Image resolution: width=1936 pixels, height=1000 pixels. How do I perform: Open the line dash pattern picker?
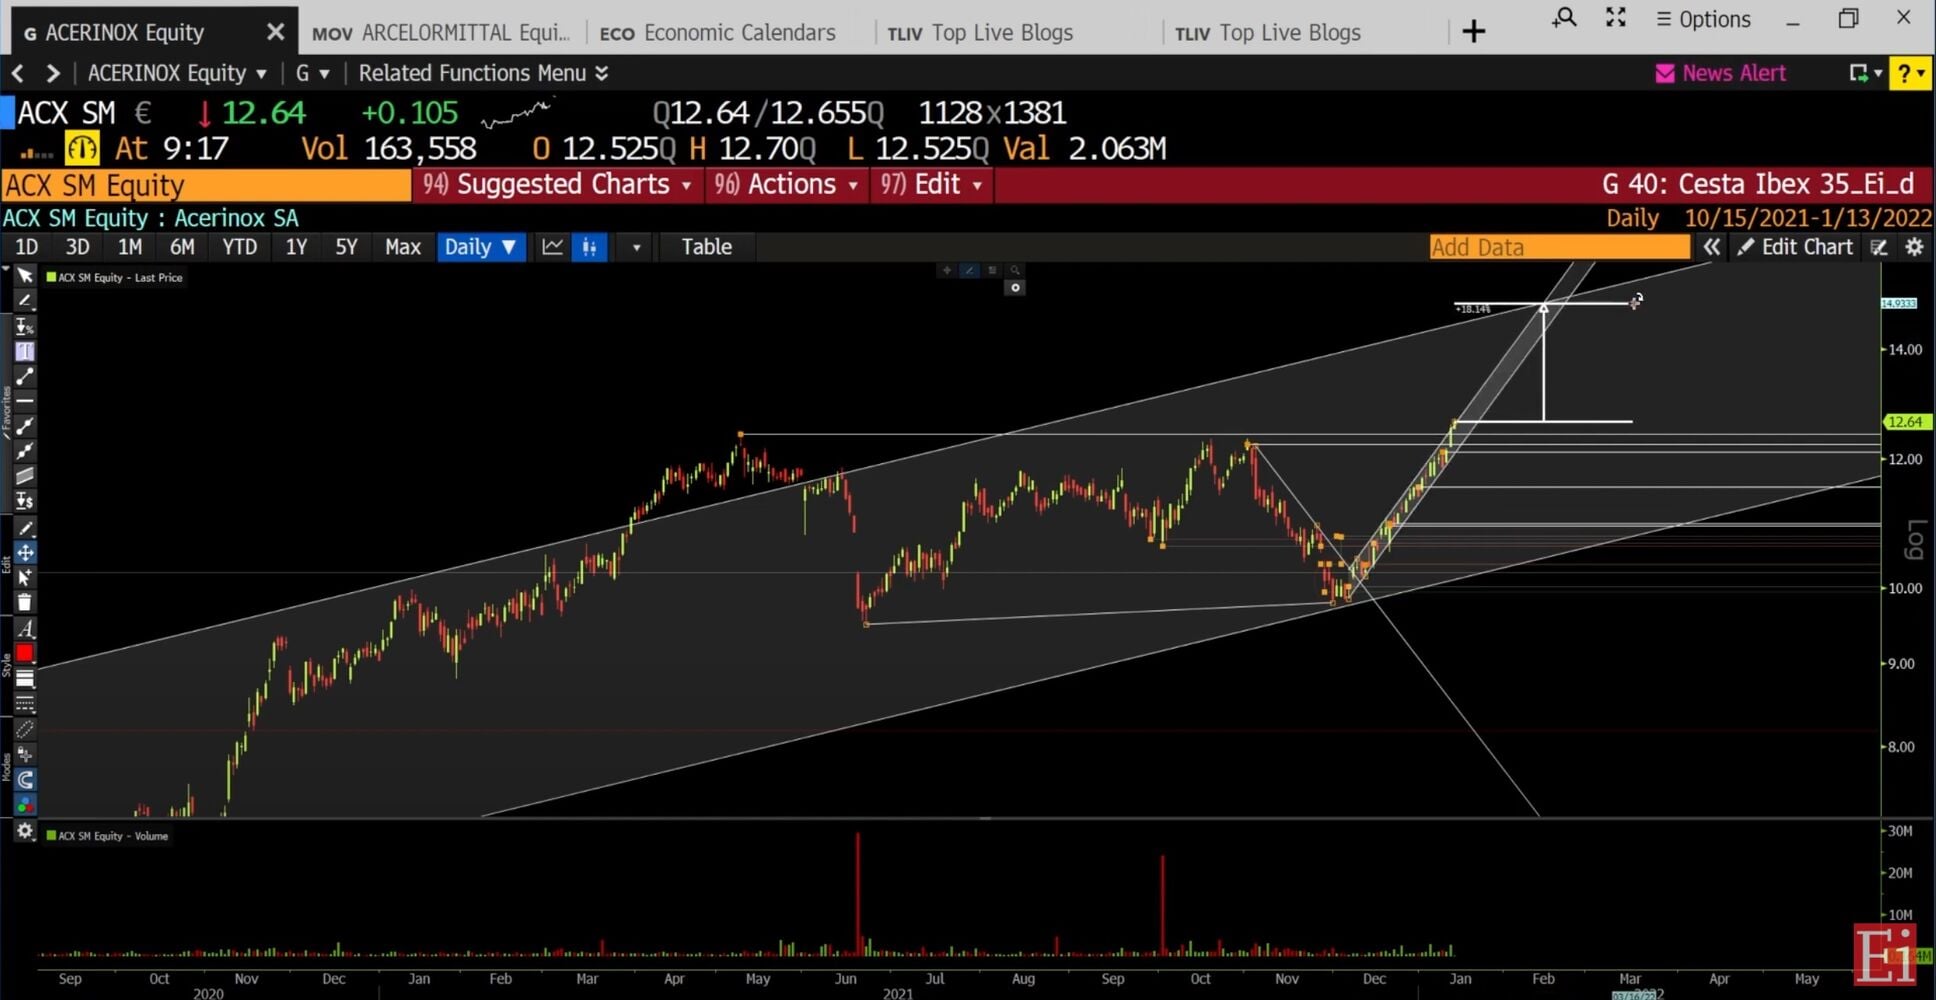pyautogui.click(x=25, y=704)
